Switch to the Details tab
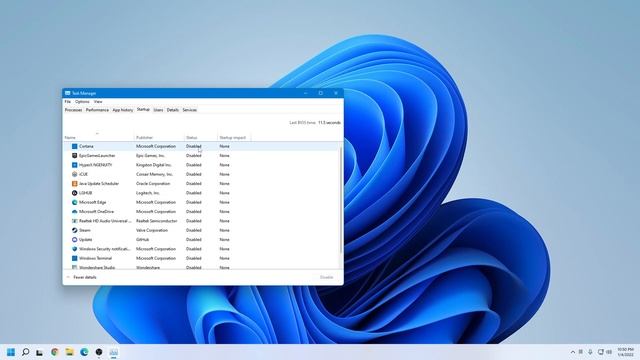This screenshot has width=640, height=360. click(173, 110)
